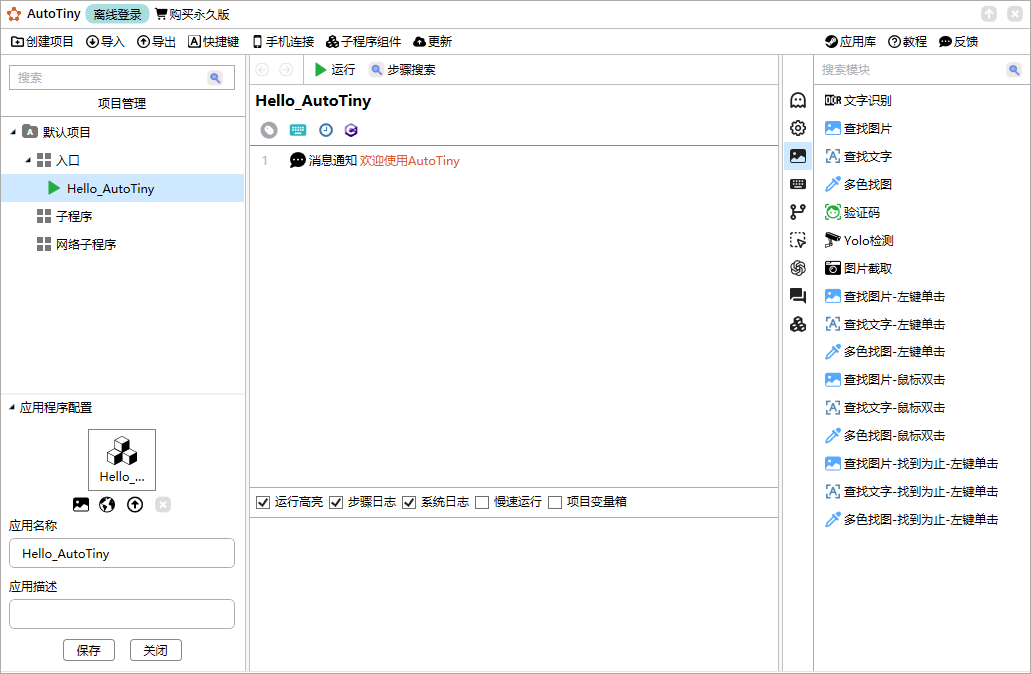Select the 查找图片 module
Image resolution: width=1031 pixels, height=674 pixels.
pos(858,128)
